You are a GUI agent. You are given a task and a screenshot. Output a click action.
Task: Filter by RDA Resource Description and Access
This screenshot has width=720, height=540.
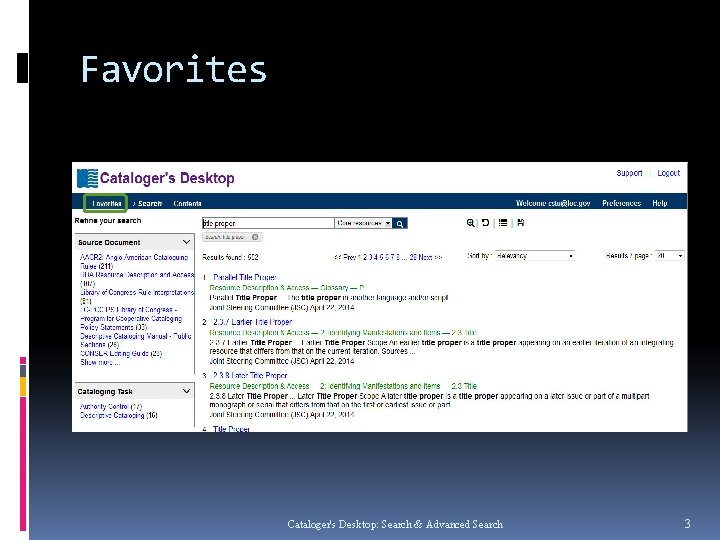click(137, 279)
